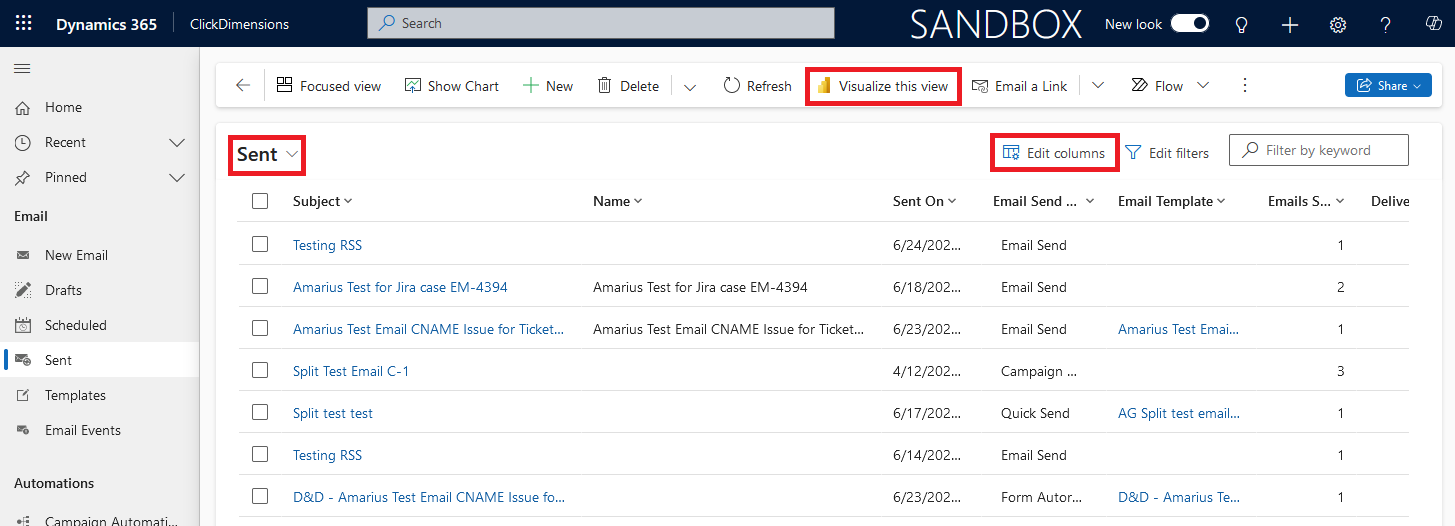The image size is (1455, 526).
Task: Select checkbox for D&D - Amarius Test row
Action: [x=260, y=496]
